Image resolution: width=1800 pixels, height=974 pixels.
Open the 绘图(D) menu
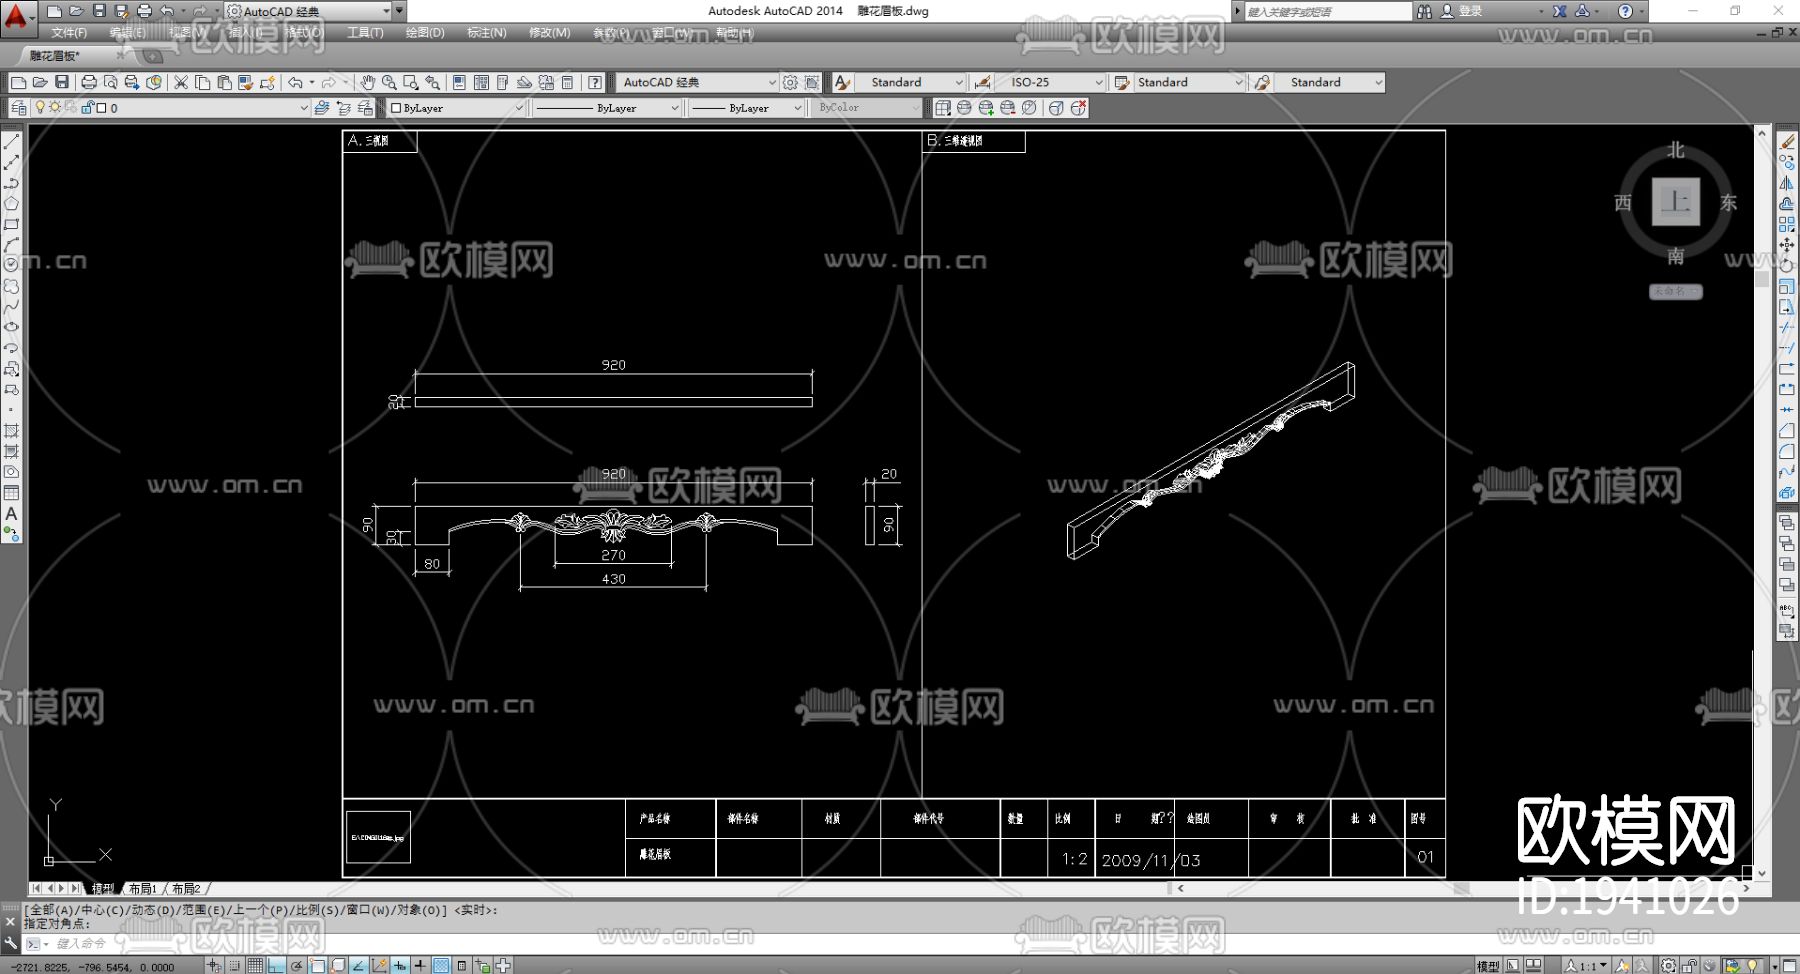[425, 33]
